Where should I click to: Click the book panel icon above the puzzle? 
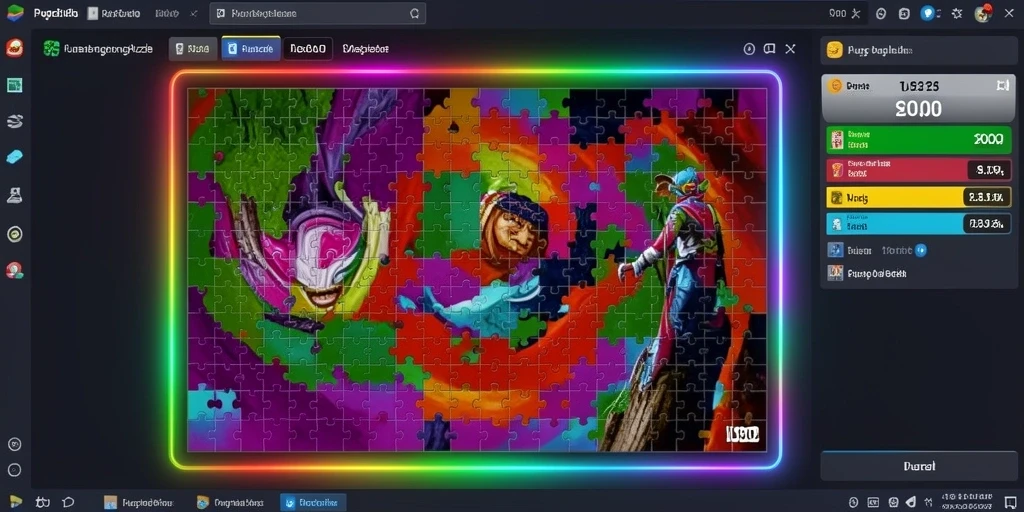(x=769, y=48)
